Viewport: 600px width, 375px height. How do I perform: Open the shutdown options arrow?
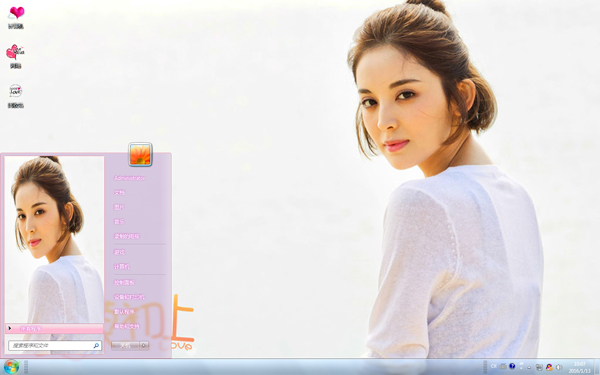click(144, 346)
